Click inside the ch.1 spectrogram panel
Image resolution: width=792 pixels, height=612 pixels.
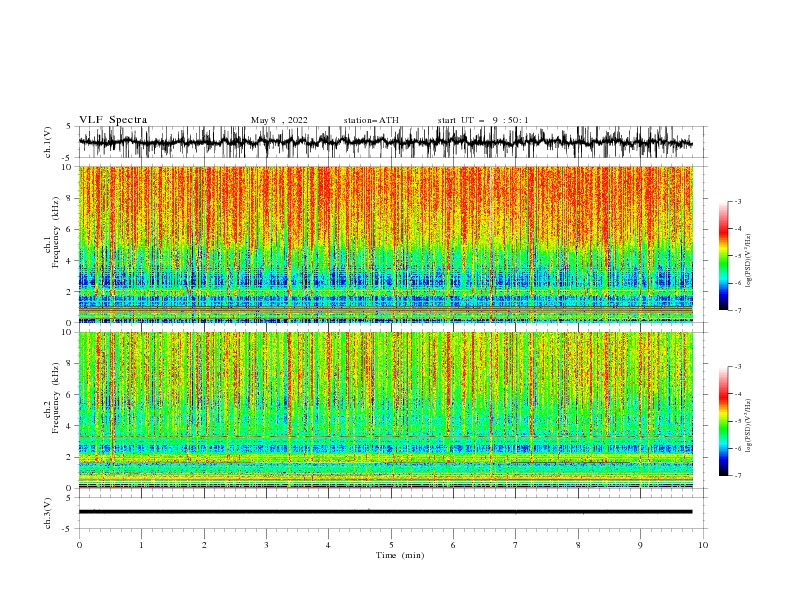pyautogui.click(x=385, y=244)
